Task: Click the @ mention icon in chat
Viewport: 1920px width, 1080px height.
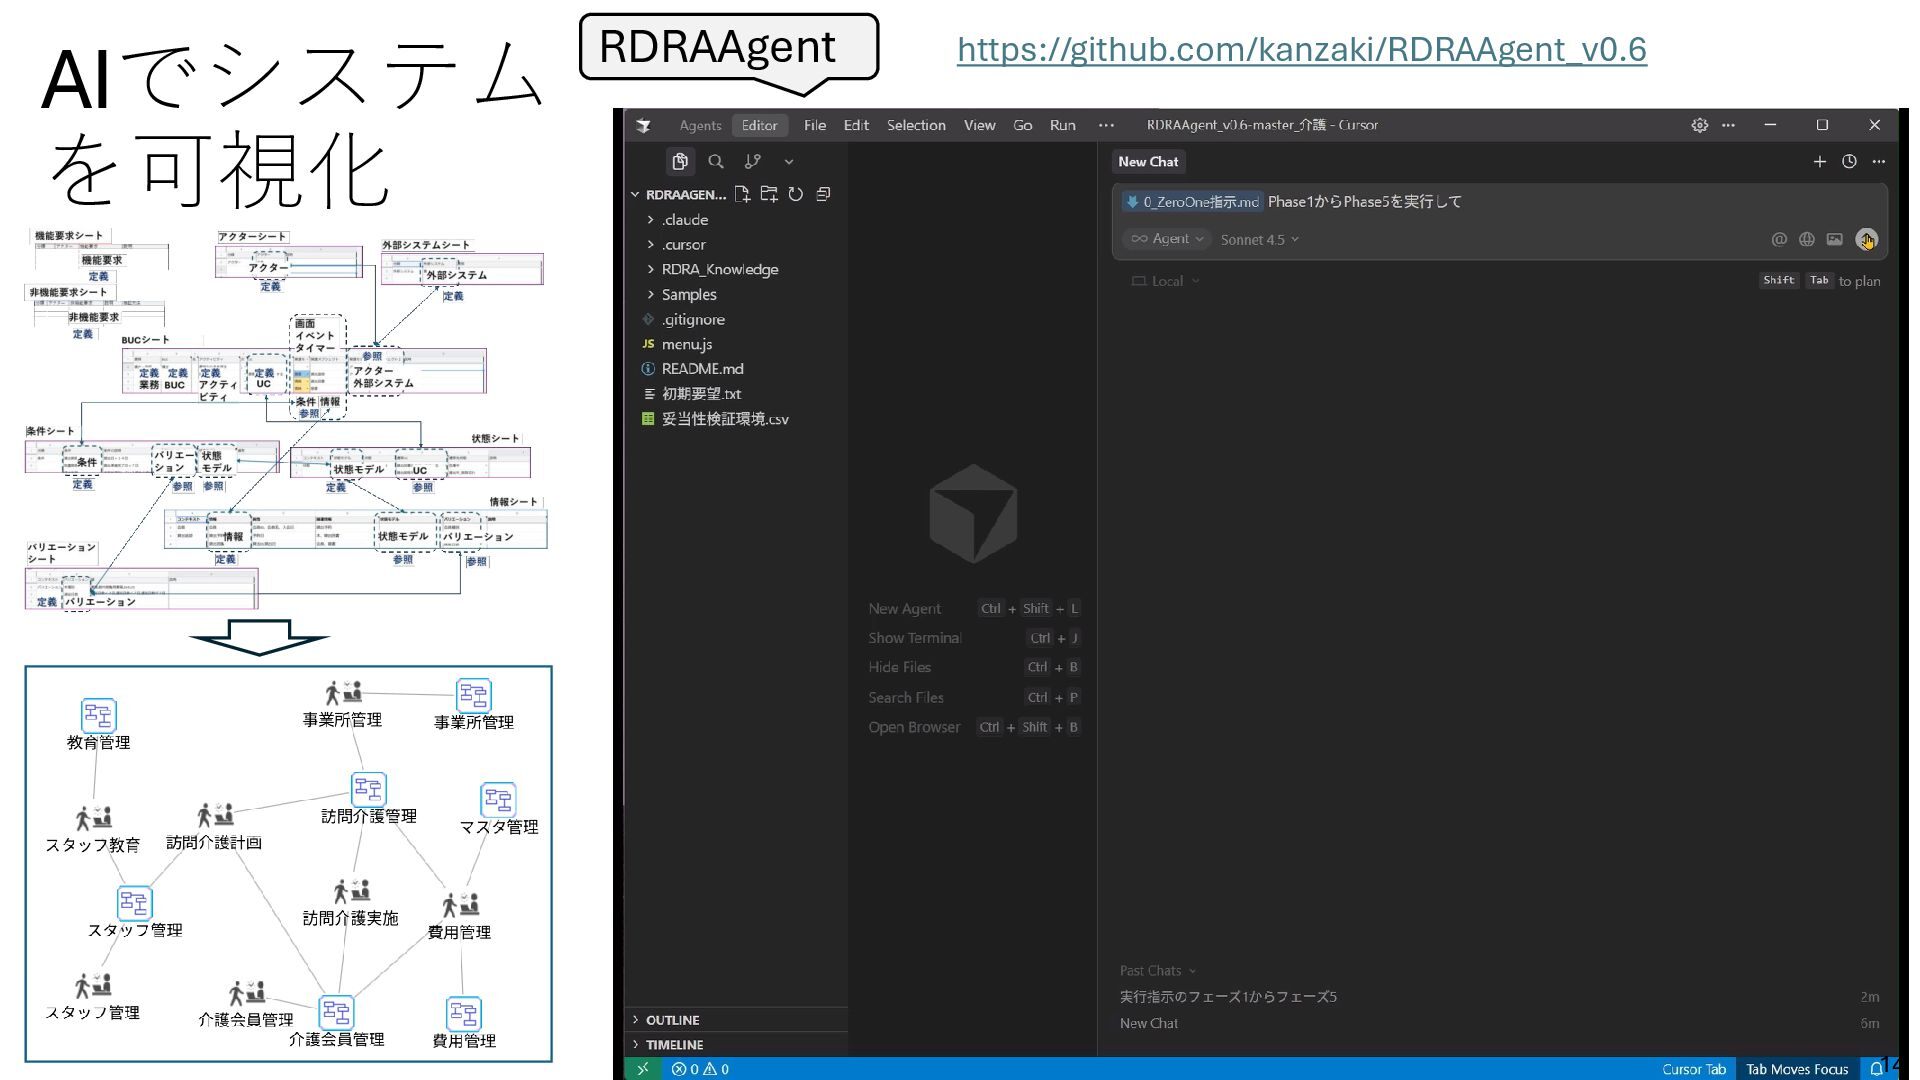Action: pos(1778,239)
